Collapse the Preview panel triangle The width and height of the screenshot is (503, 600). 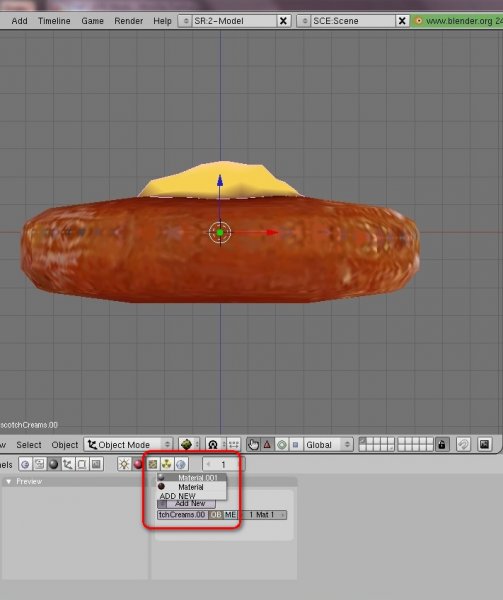point(8,481)
